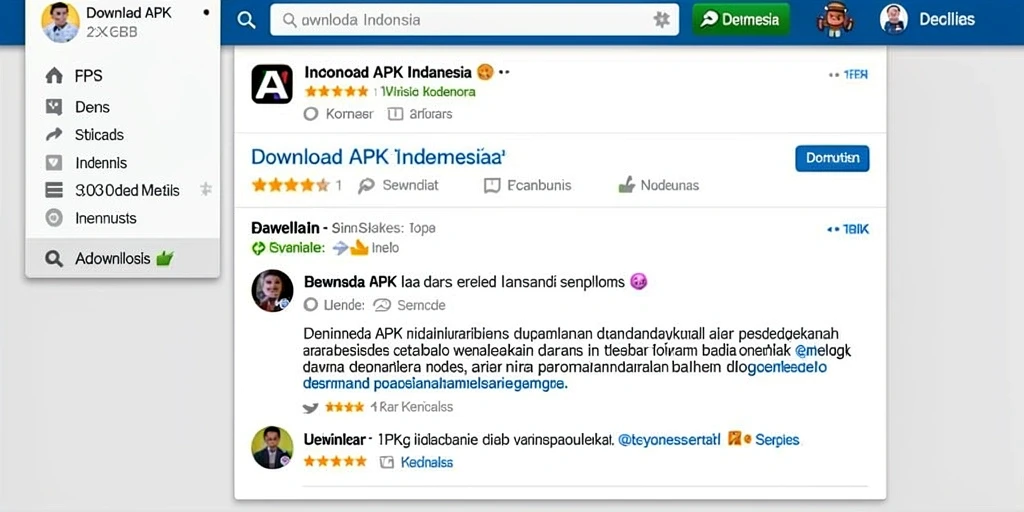Click the @melogk mention link
The width and height of the screenshot is (1024, 512).
823,351
